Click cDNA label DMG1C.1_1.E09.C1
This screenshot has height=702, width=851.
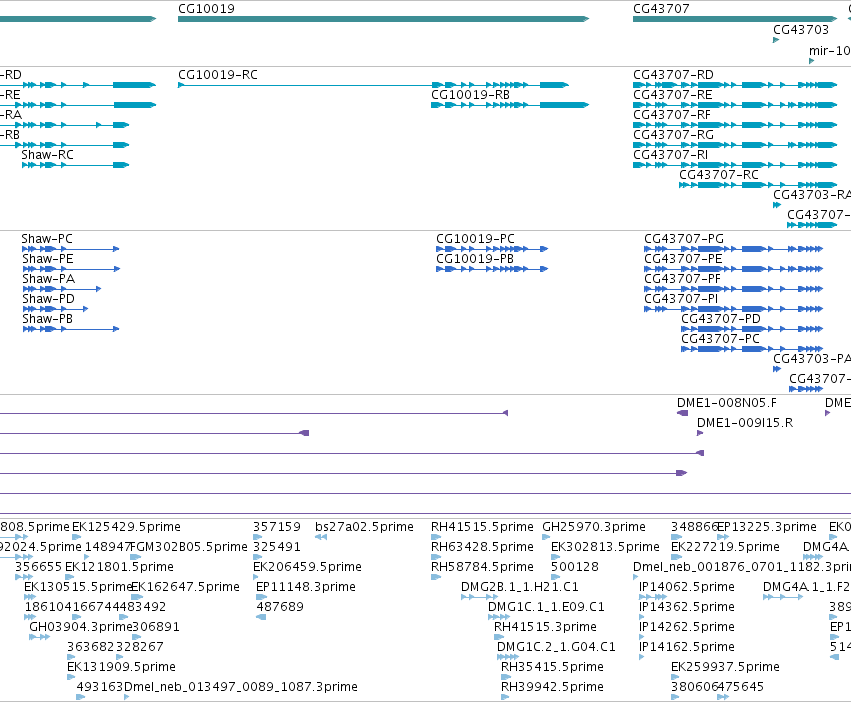[546, 607]
